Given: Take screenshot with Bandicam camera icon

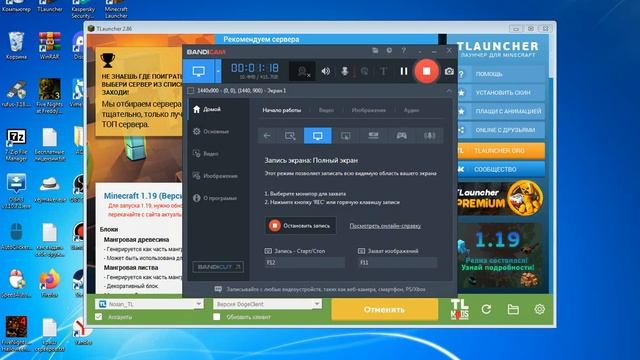Looking at the screenshot, I should coord(449,71).
